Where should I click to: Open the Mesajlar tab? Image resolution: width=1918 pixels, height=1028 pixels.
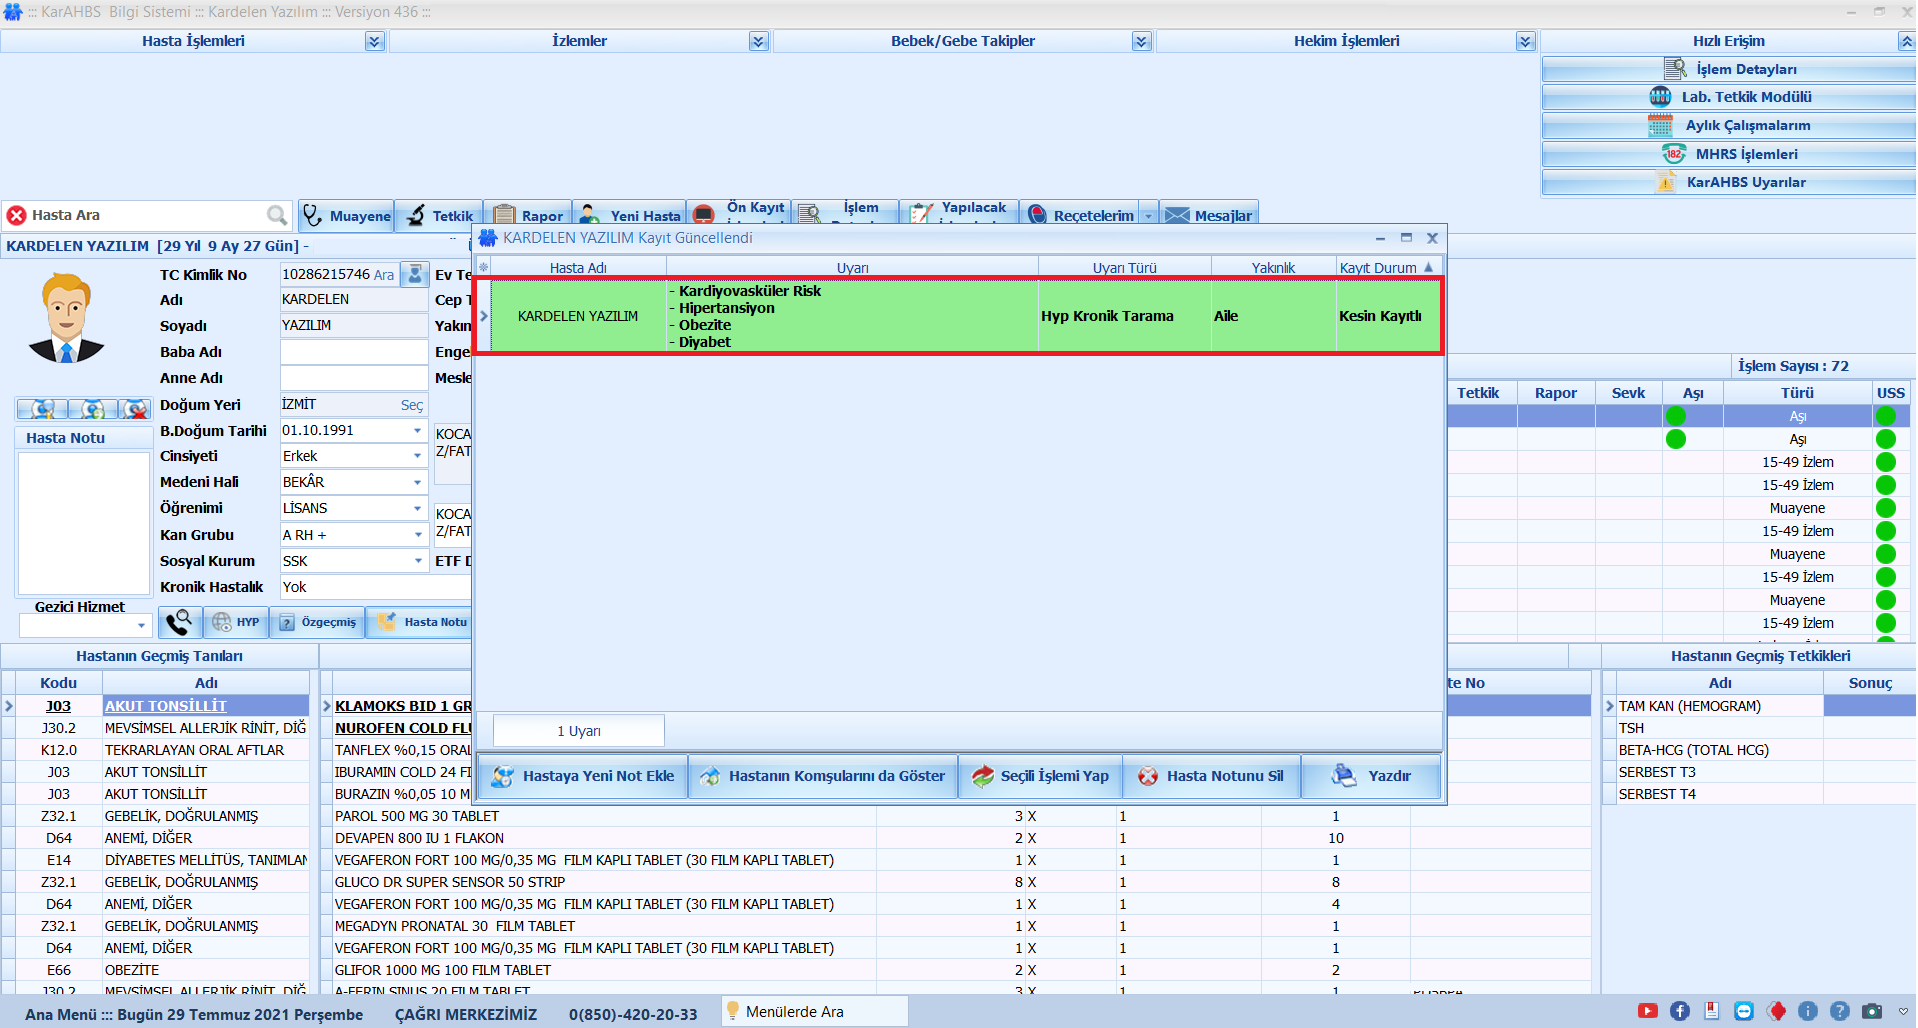coord(1208,215)
